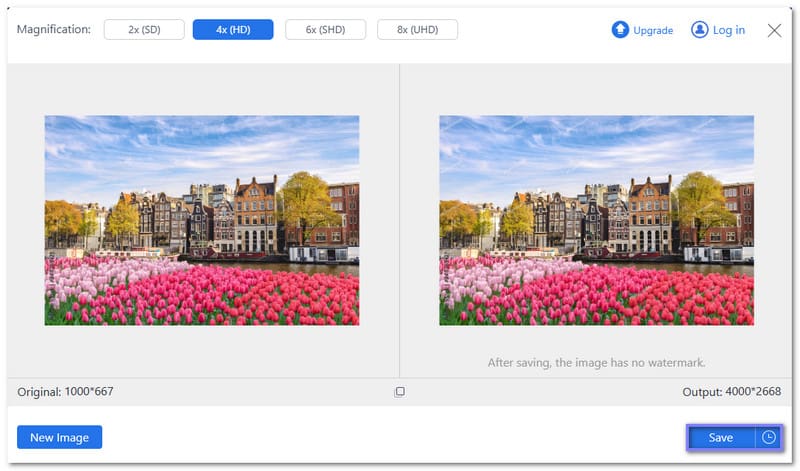Image resolution: width=800 pixels, height=471 pixels.
Task: Click the upscaled output image preview
Action: (596, 220)
